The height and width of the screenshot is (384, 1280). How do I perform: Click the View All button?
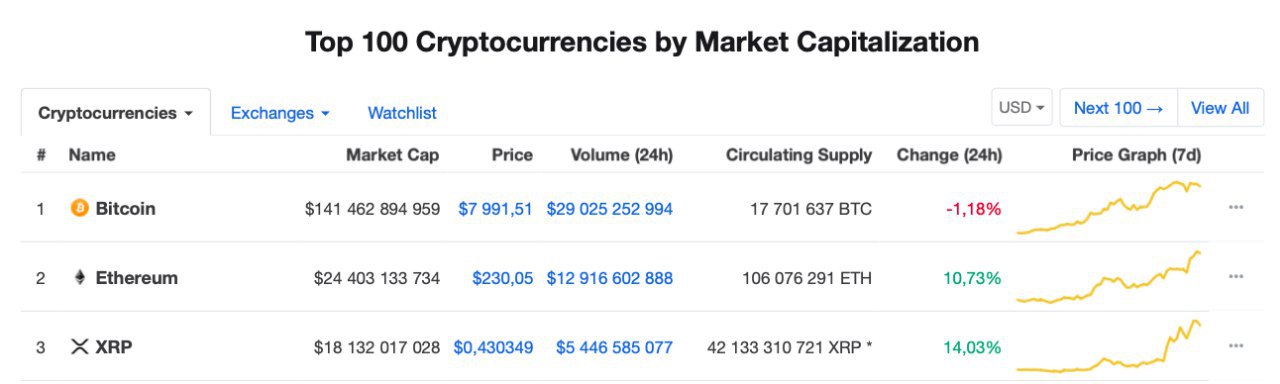point(1220,108)
